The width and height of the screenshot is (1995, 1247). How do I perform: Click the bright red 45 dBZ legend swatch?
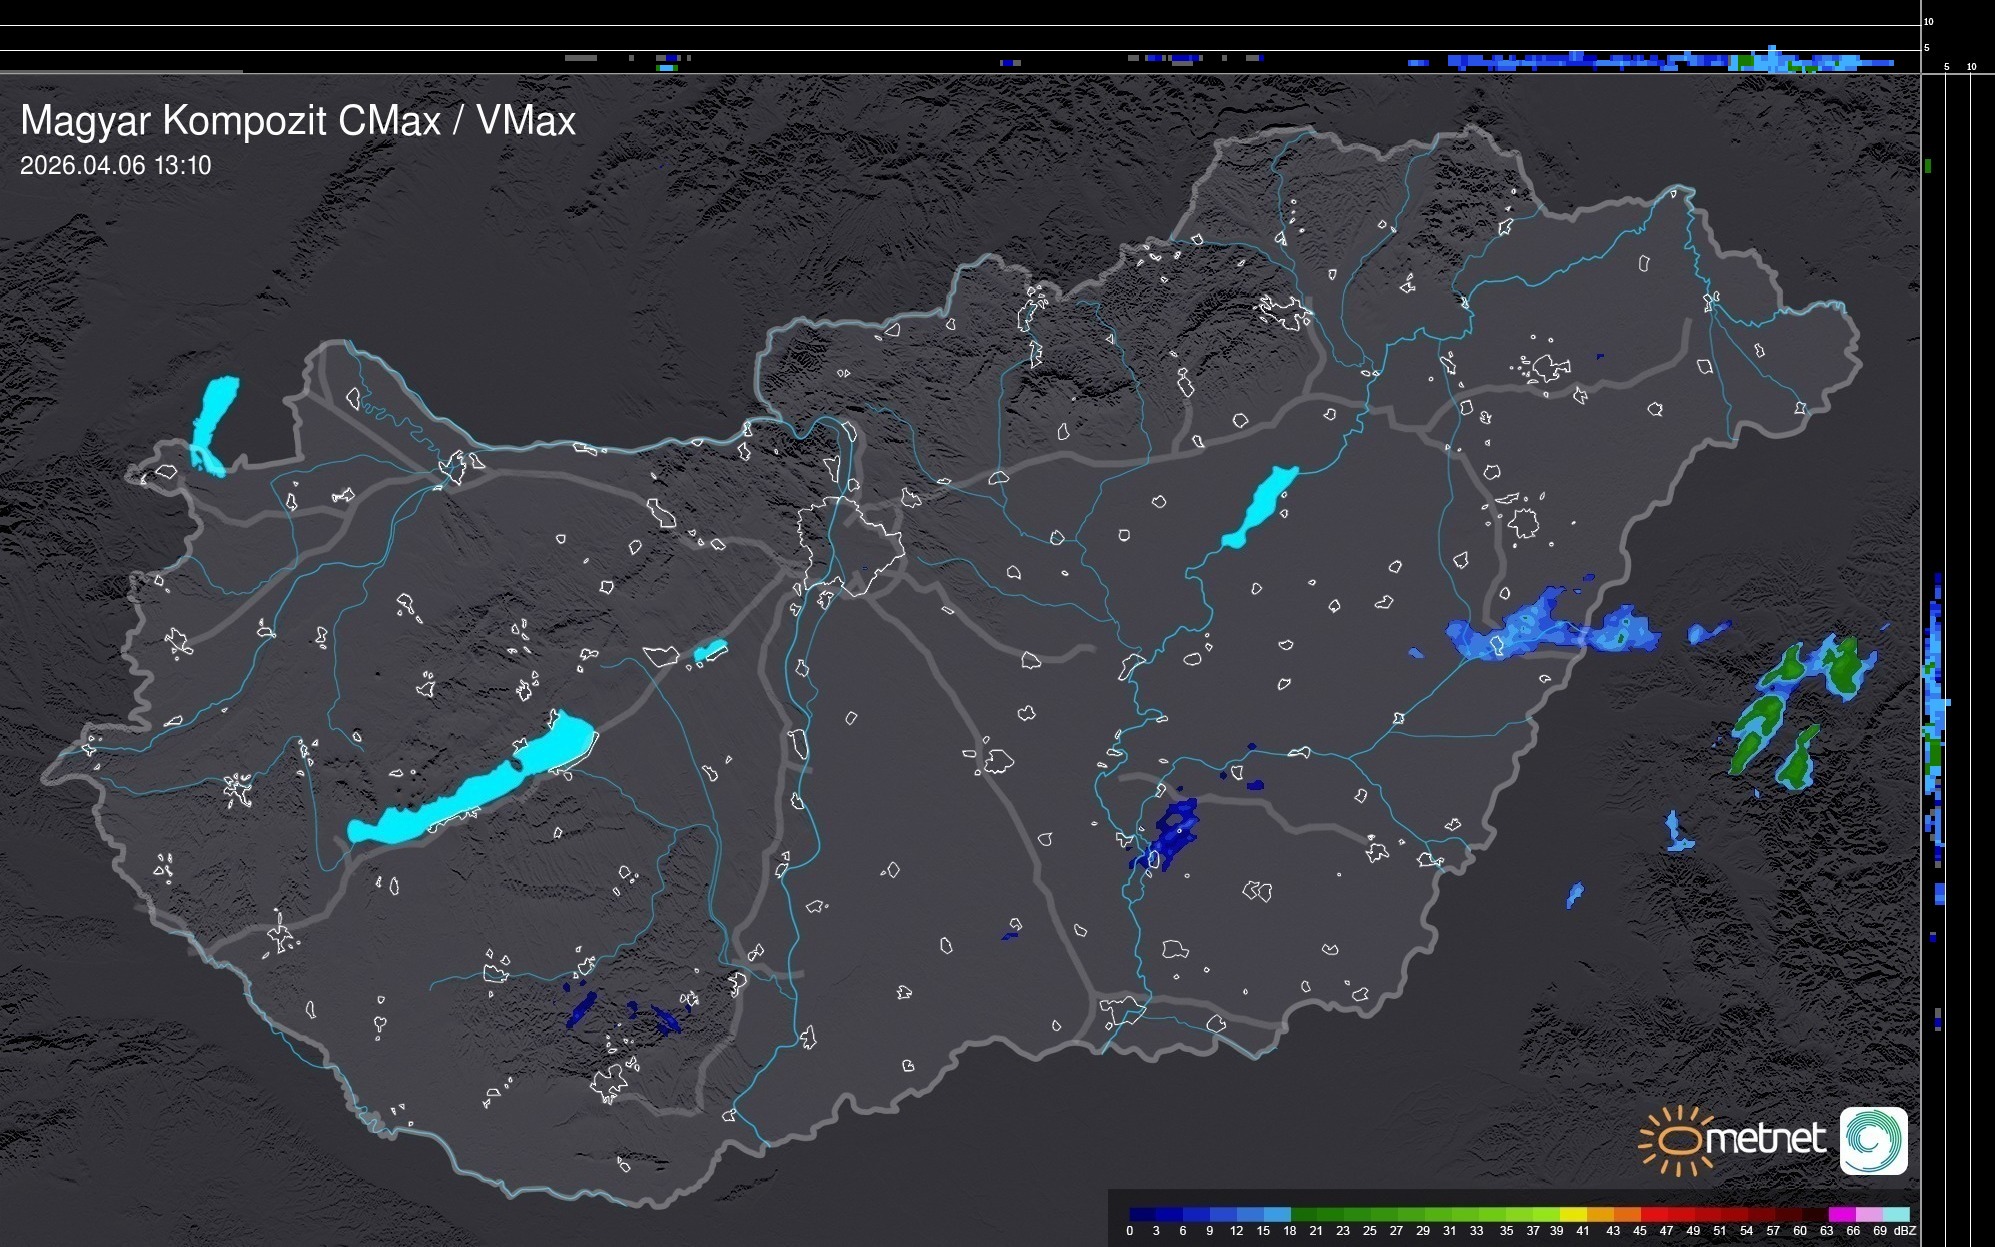point(1652,1214)
